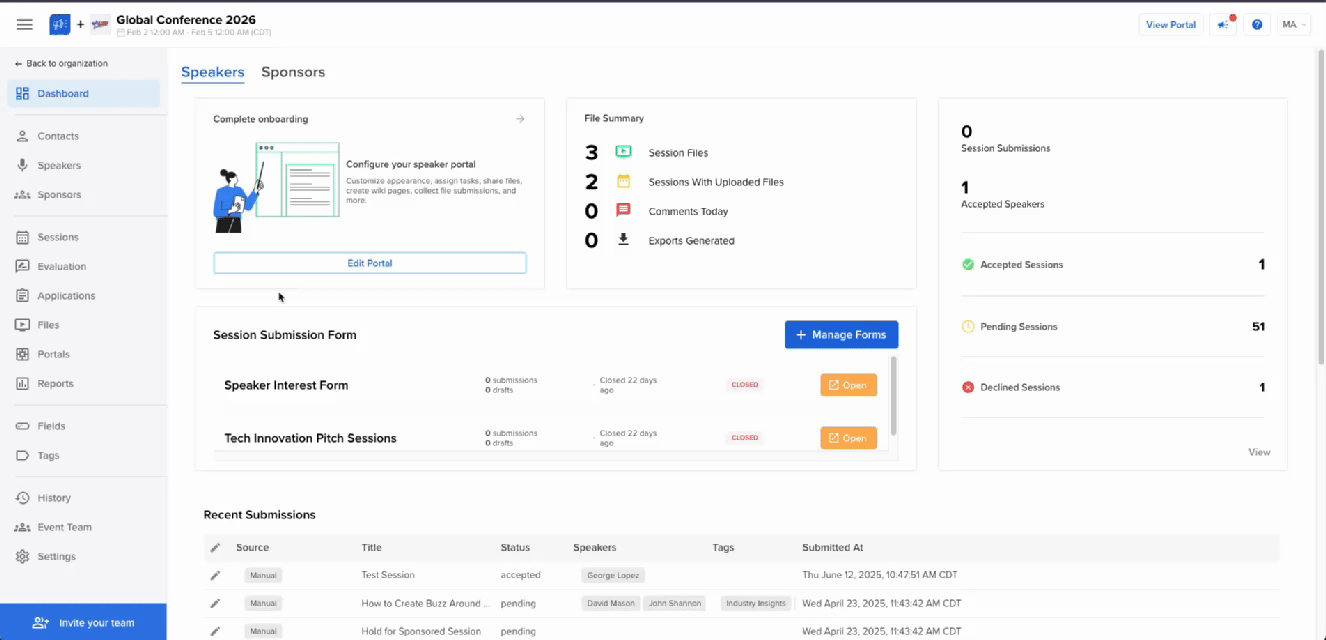Go back to organization link

pos(61,63)
